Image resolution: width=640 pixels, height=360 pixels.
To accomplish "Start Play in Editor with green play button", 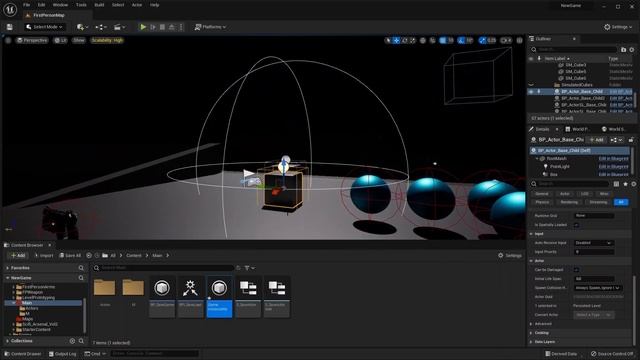I will tap(143, 27).
